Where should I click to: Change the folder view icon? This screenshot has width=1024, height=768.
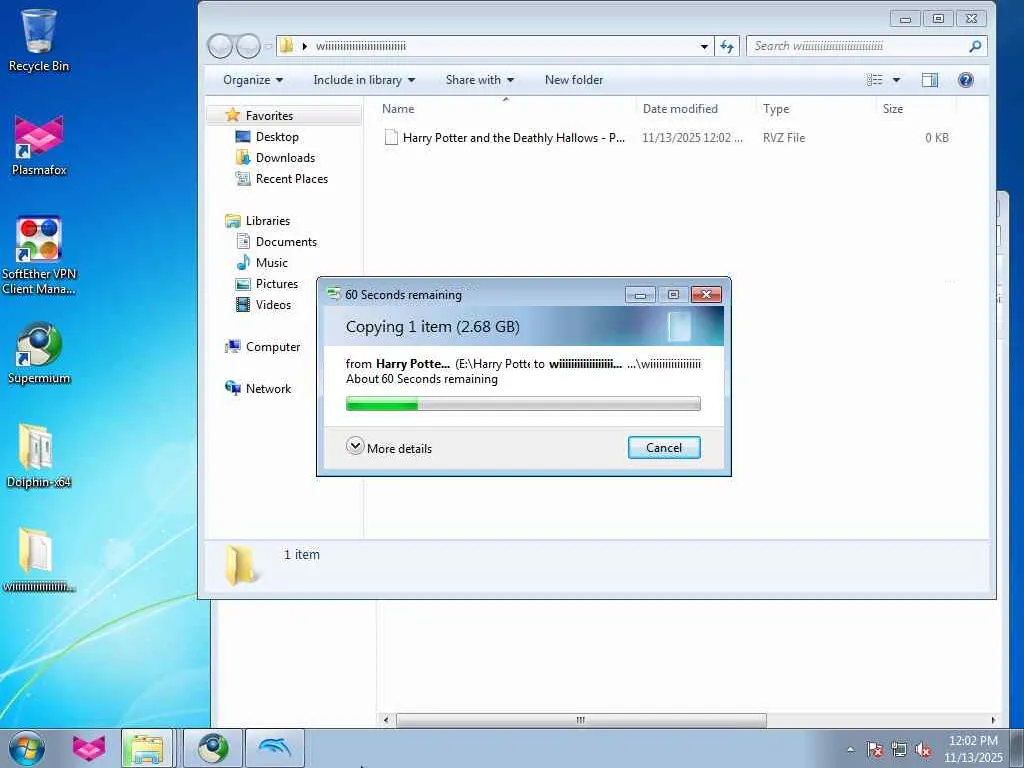coord(874,80)
